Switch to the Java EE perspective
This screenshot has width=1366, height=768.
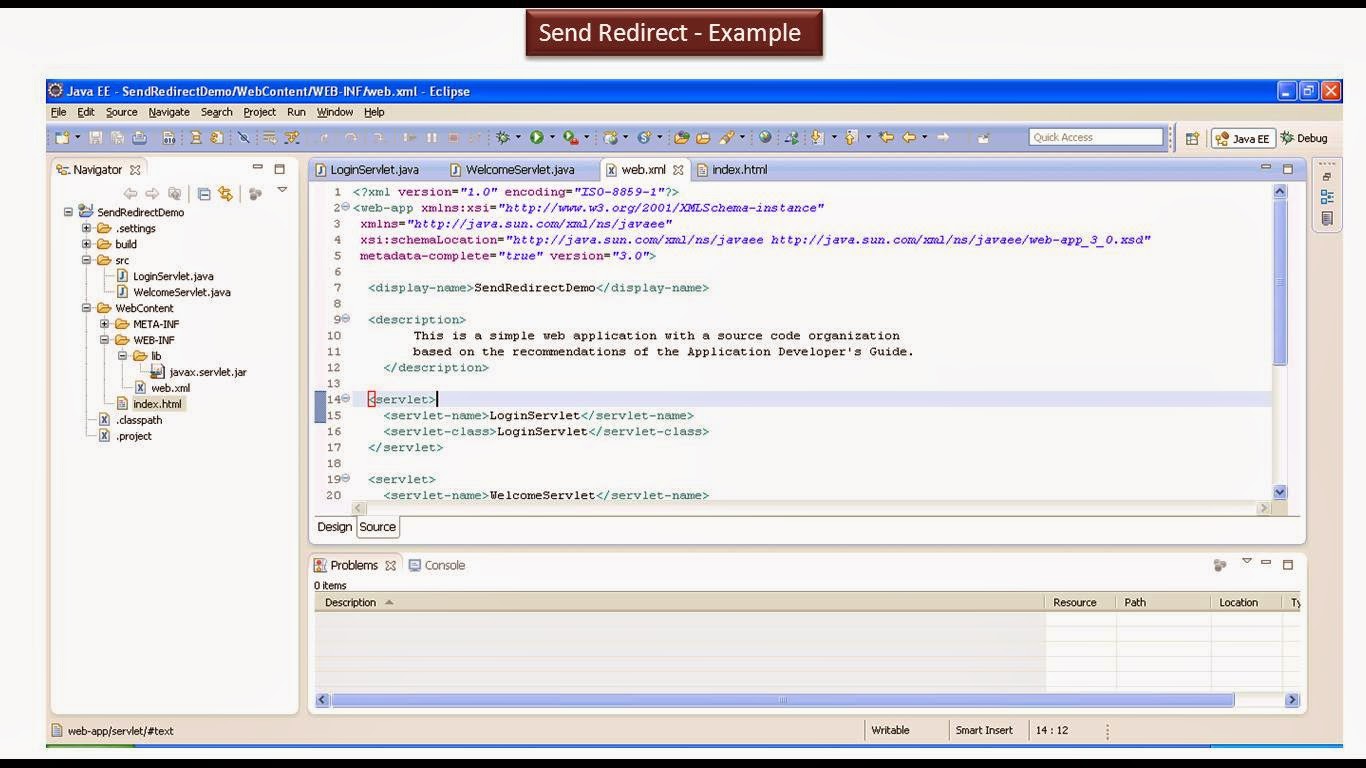1243,137
